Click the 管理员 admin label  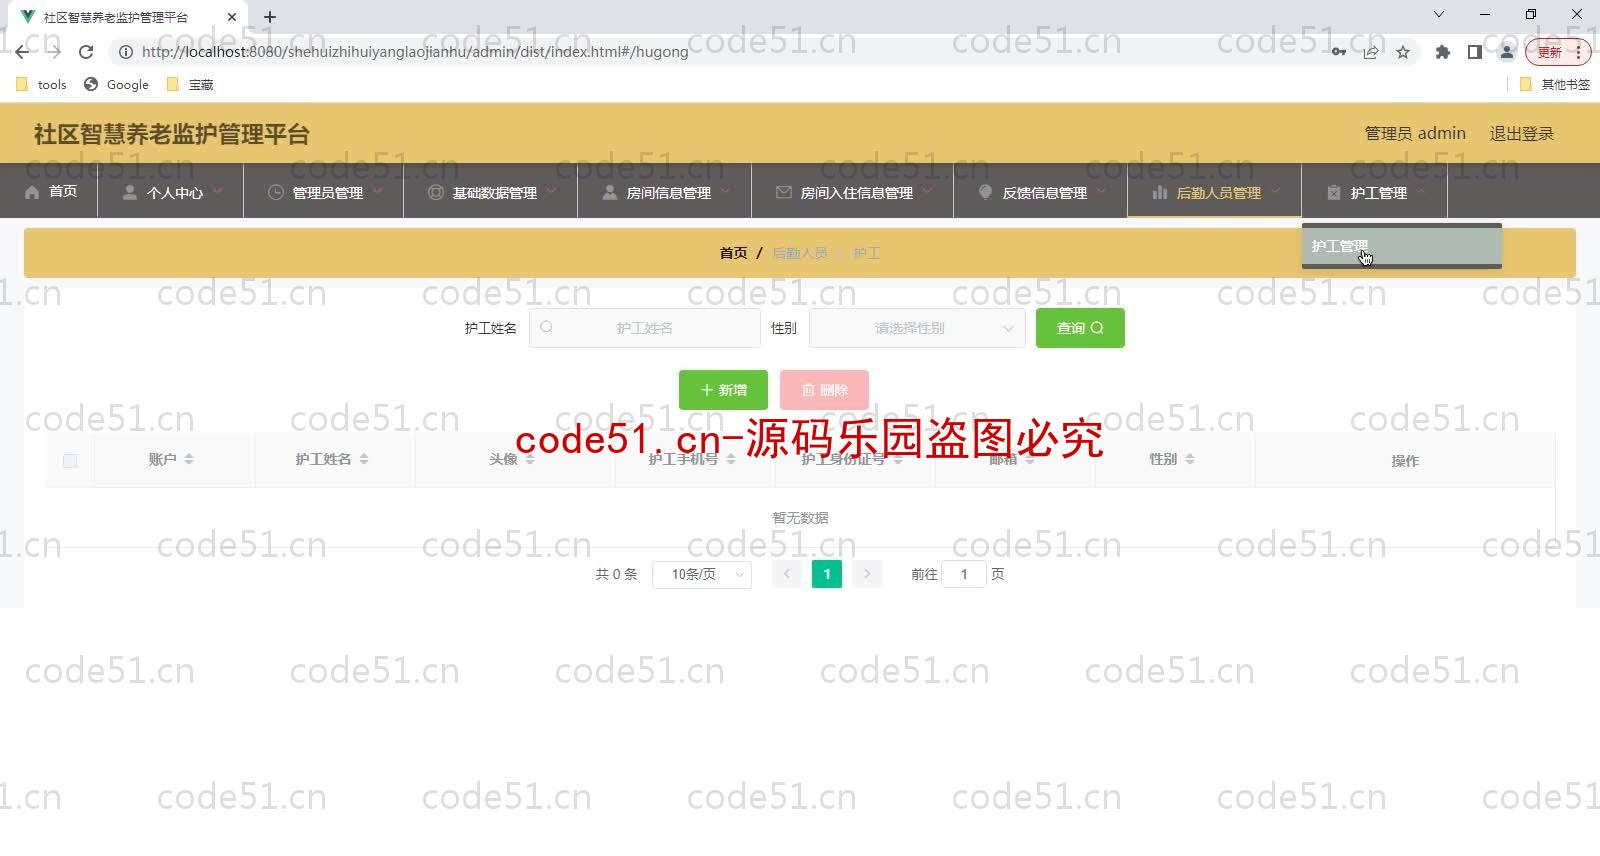pos(1415,134)
